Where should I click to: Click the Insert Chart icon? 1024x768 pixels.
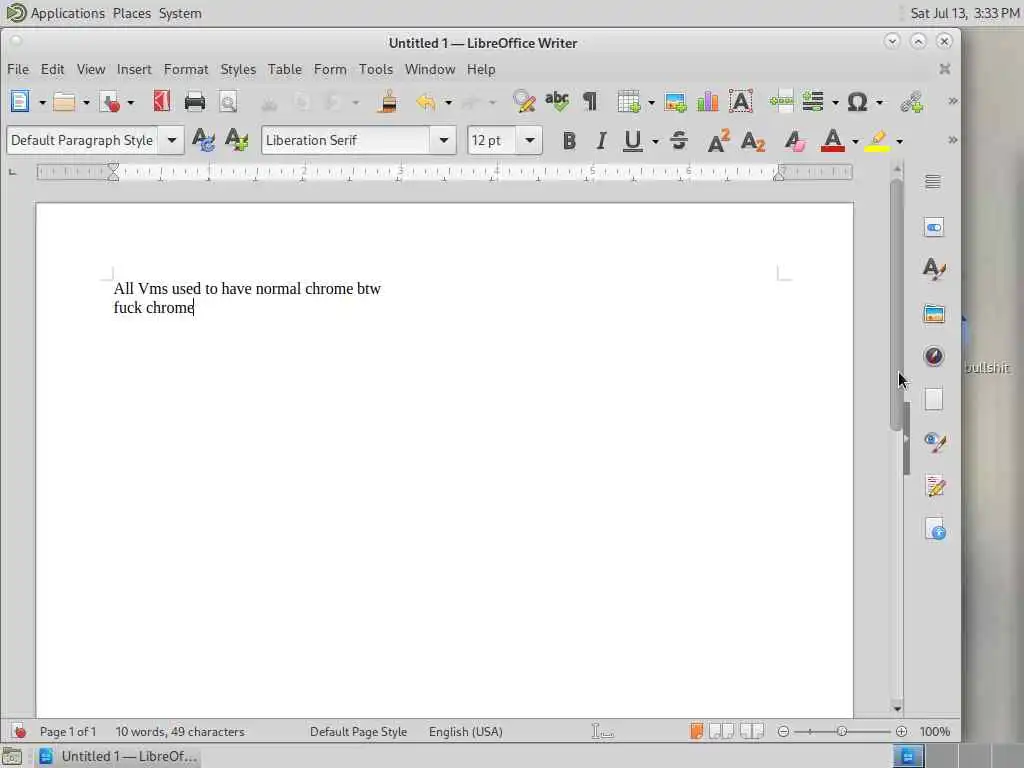click(x=707, y=101)
